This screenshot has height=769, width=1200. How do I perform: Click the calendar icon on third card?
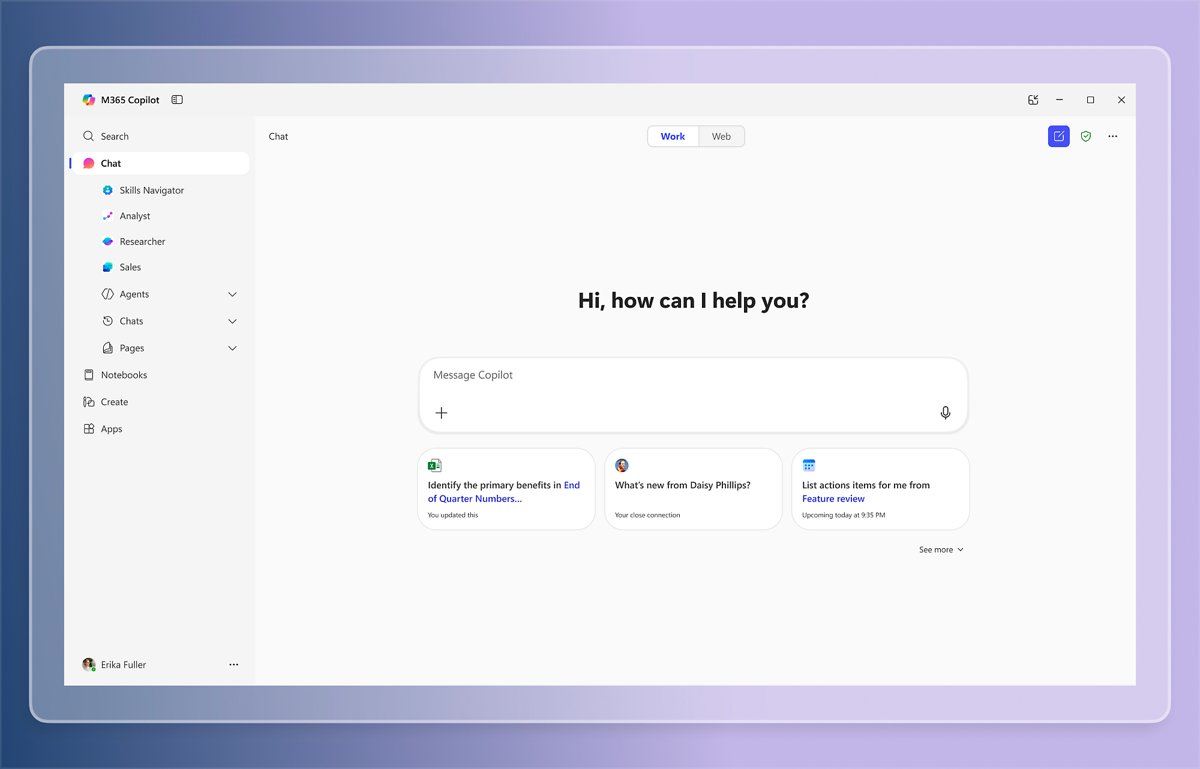(809, 465)
